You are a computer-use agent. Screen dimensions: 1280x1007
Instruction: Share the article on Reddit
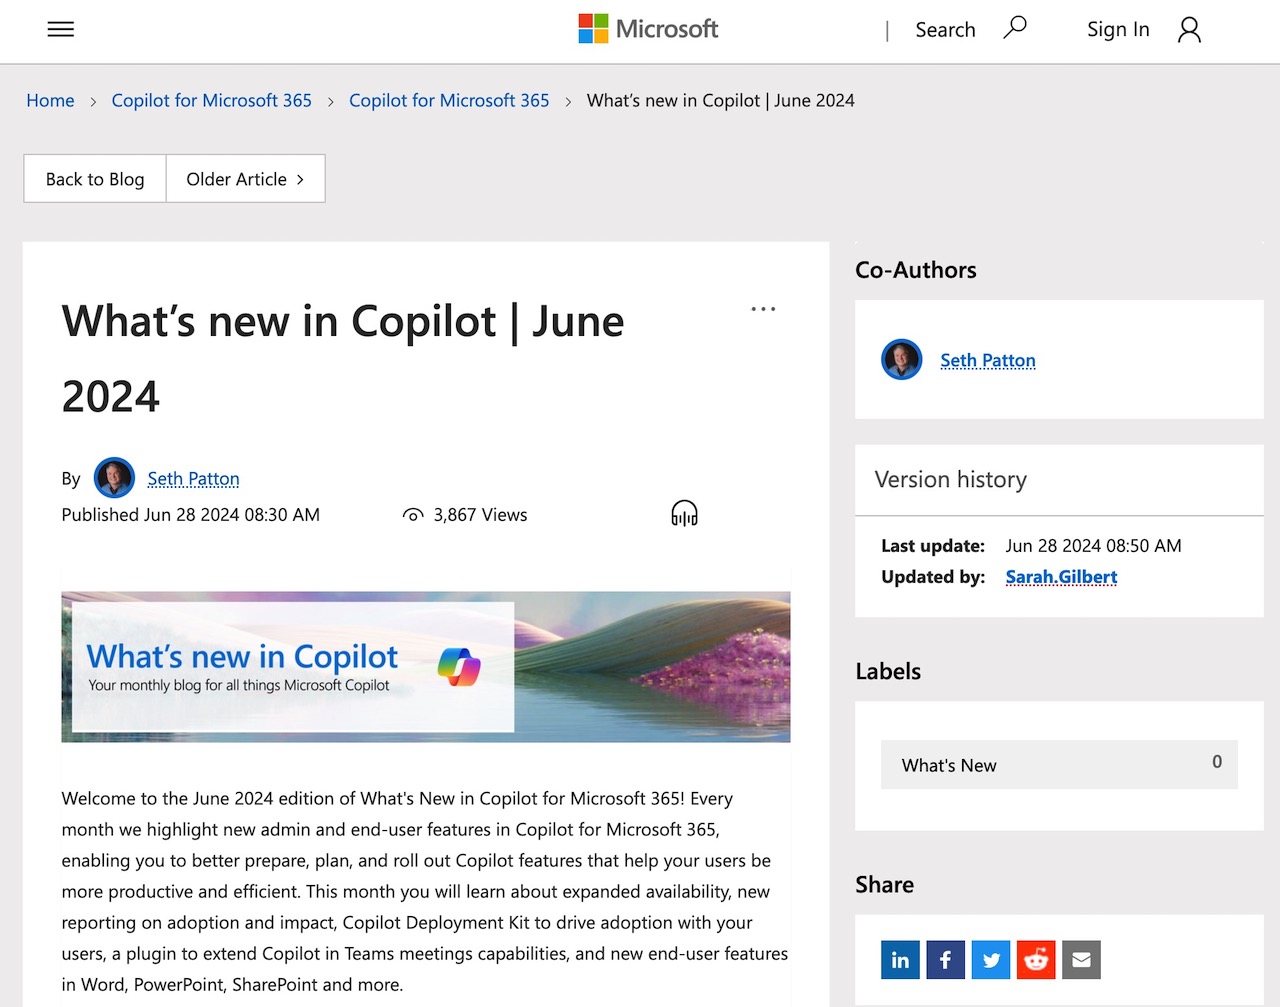point(1036,960)
